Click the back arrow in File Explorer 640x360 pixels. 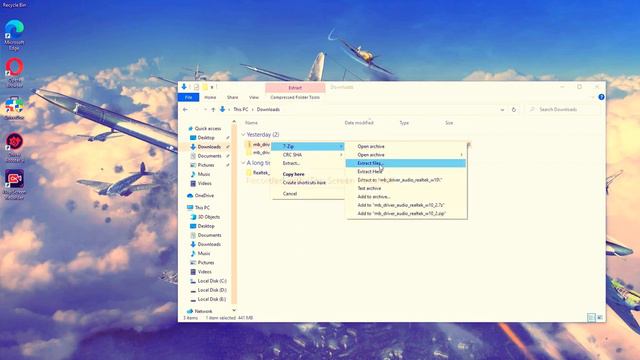tap(185, 109)
